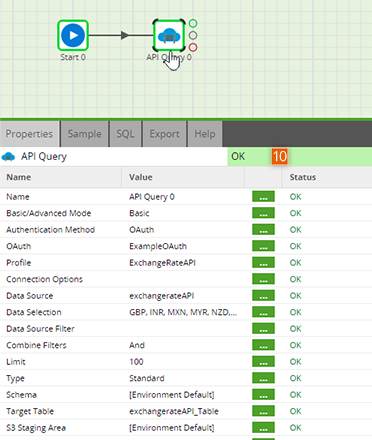Image resolution: width=372 pixels, height=440 pixels.
Task: Click the OK status in header bar
Action: click(x=238, y=156)
